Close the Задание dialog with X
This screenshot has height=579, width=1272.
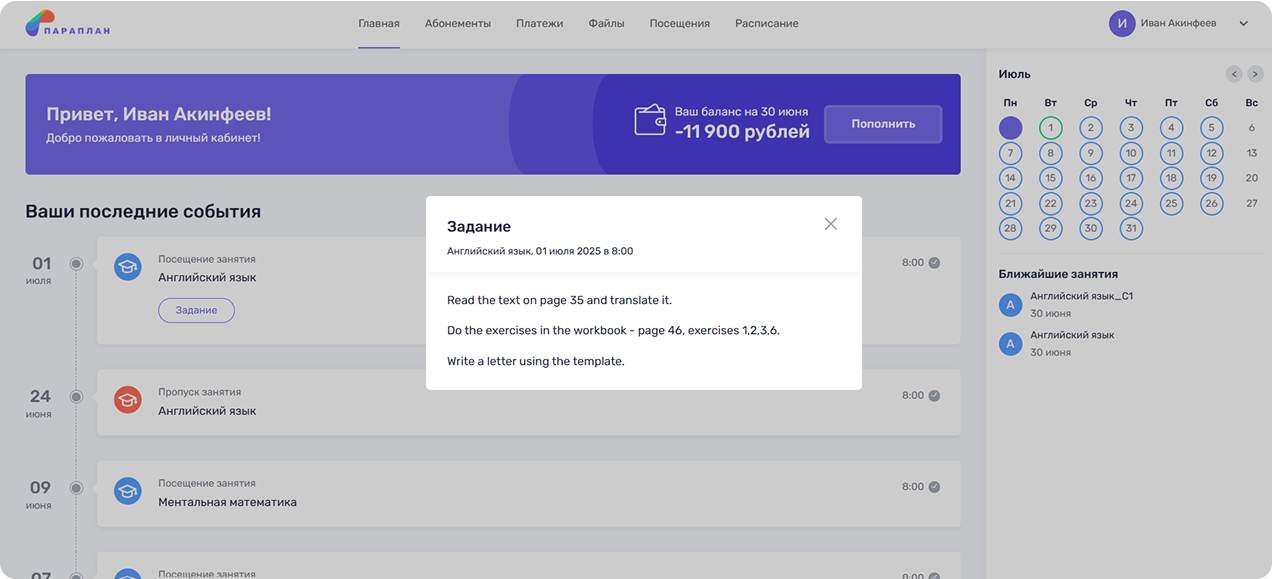830,224
